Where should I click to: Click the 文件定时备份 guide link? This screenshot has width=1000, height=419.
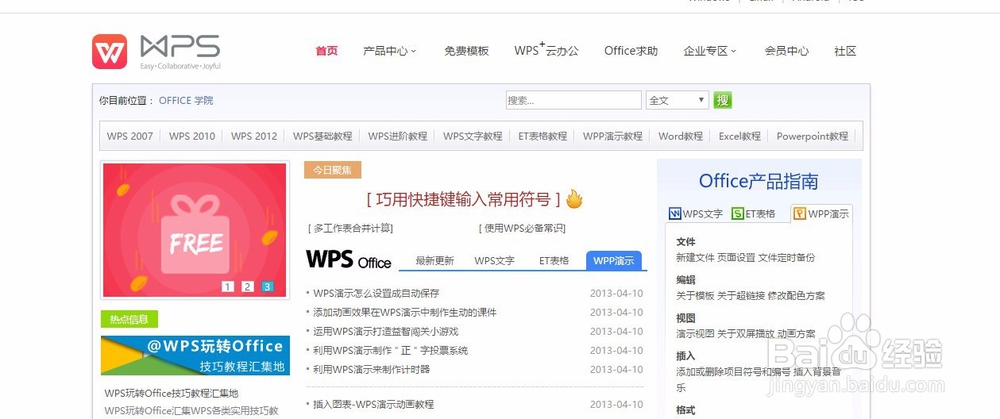[786, 258]
